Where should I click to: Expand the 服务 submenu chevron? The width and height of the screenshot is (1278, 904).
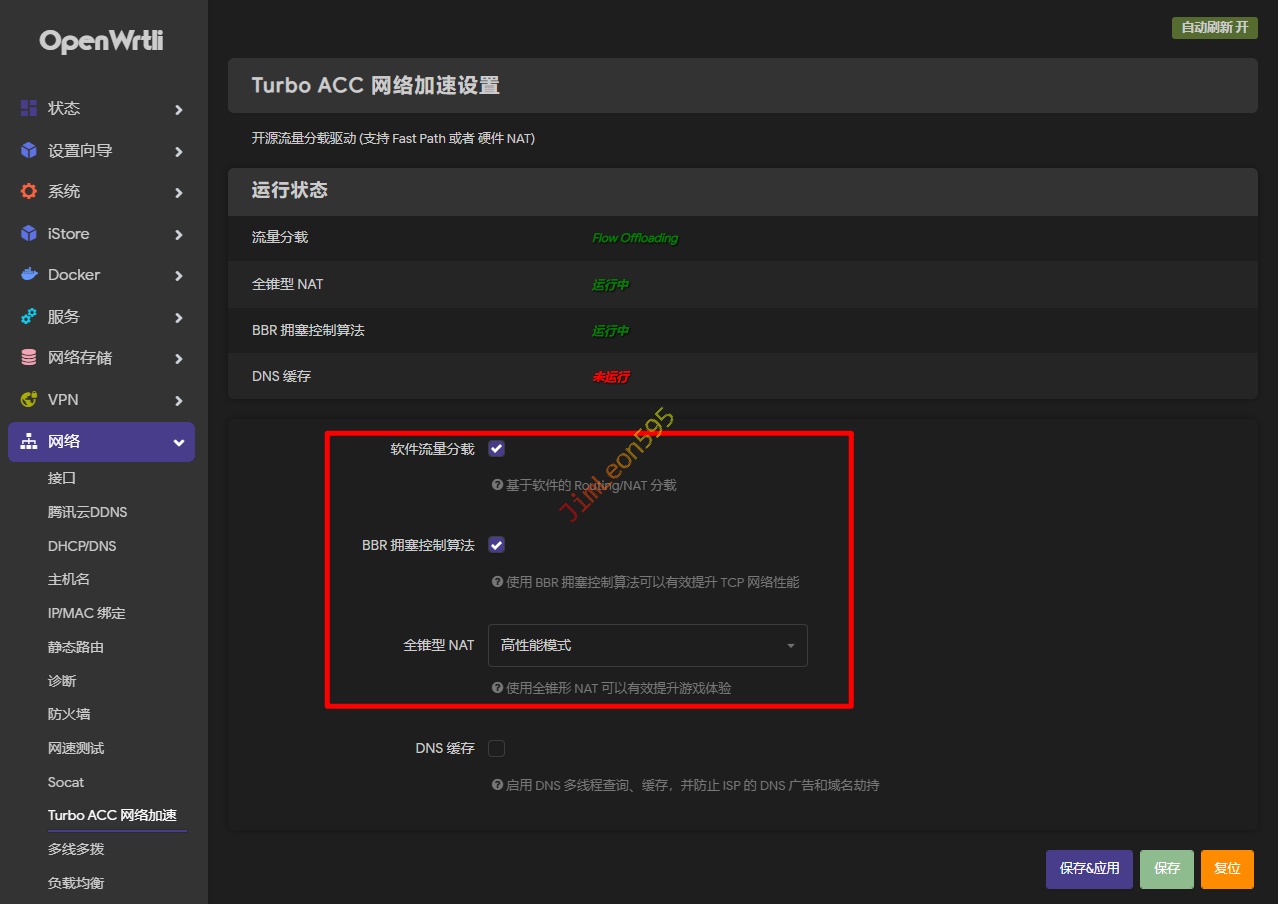pyautogui.click(x=179, y=317)
